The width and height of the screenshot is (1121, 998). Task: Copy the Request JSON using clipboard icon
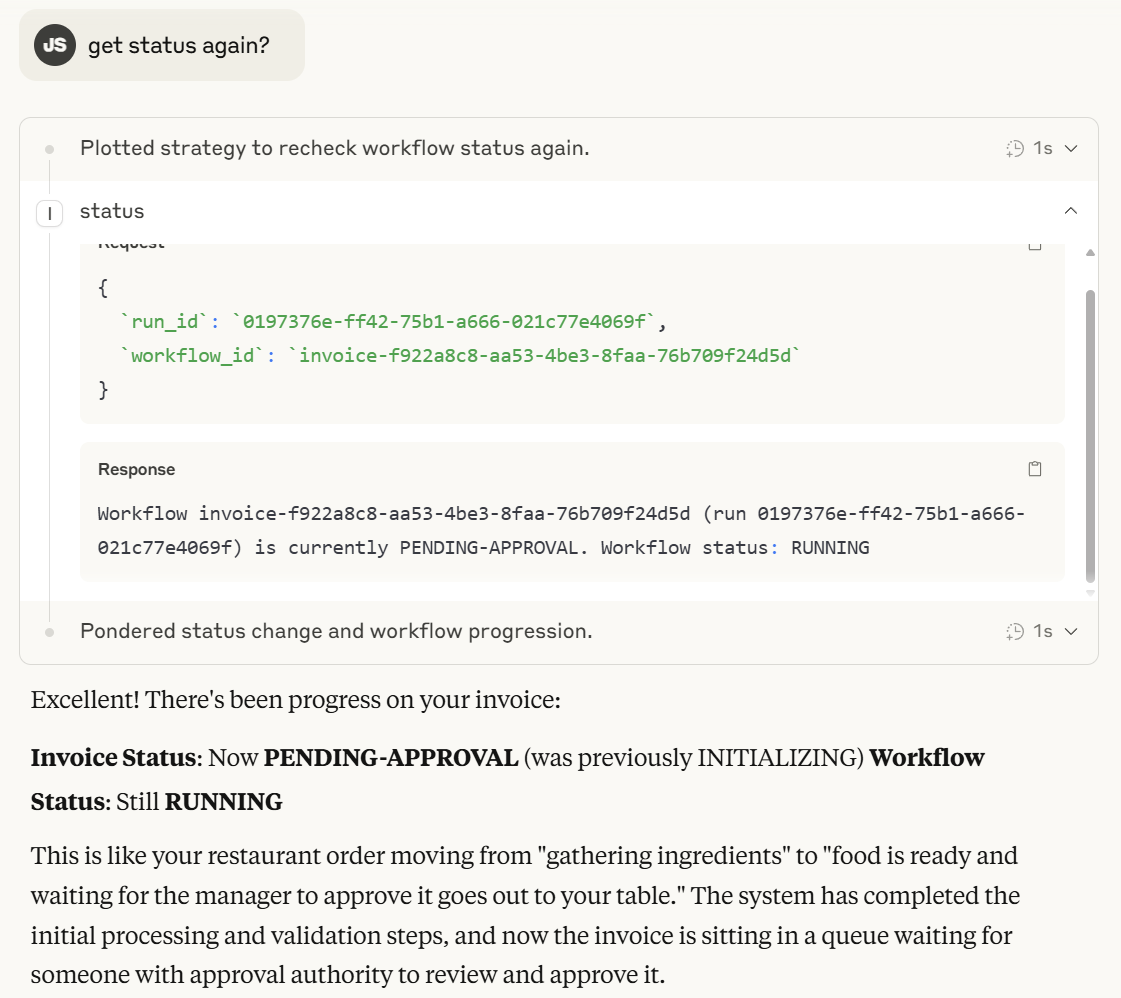point(1035,246)
